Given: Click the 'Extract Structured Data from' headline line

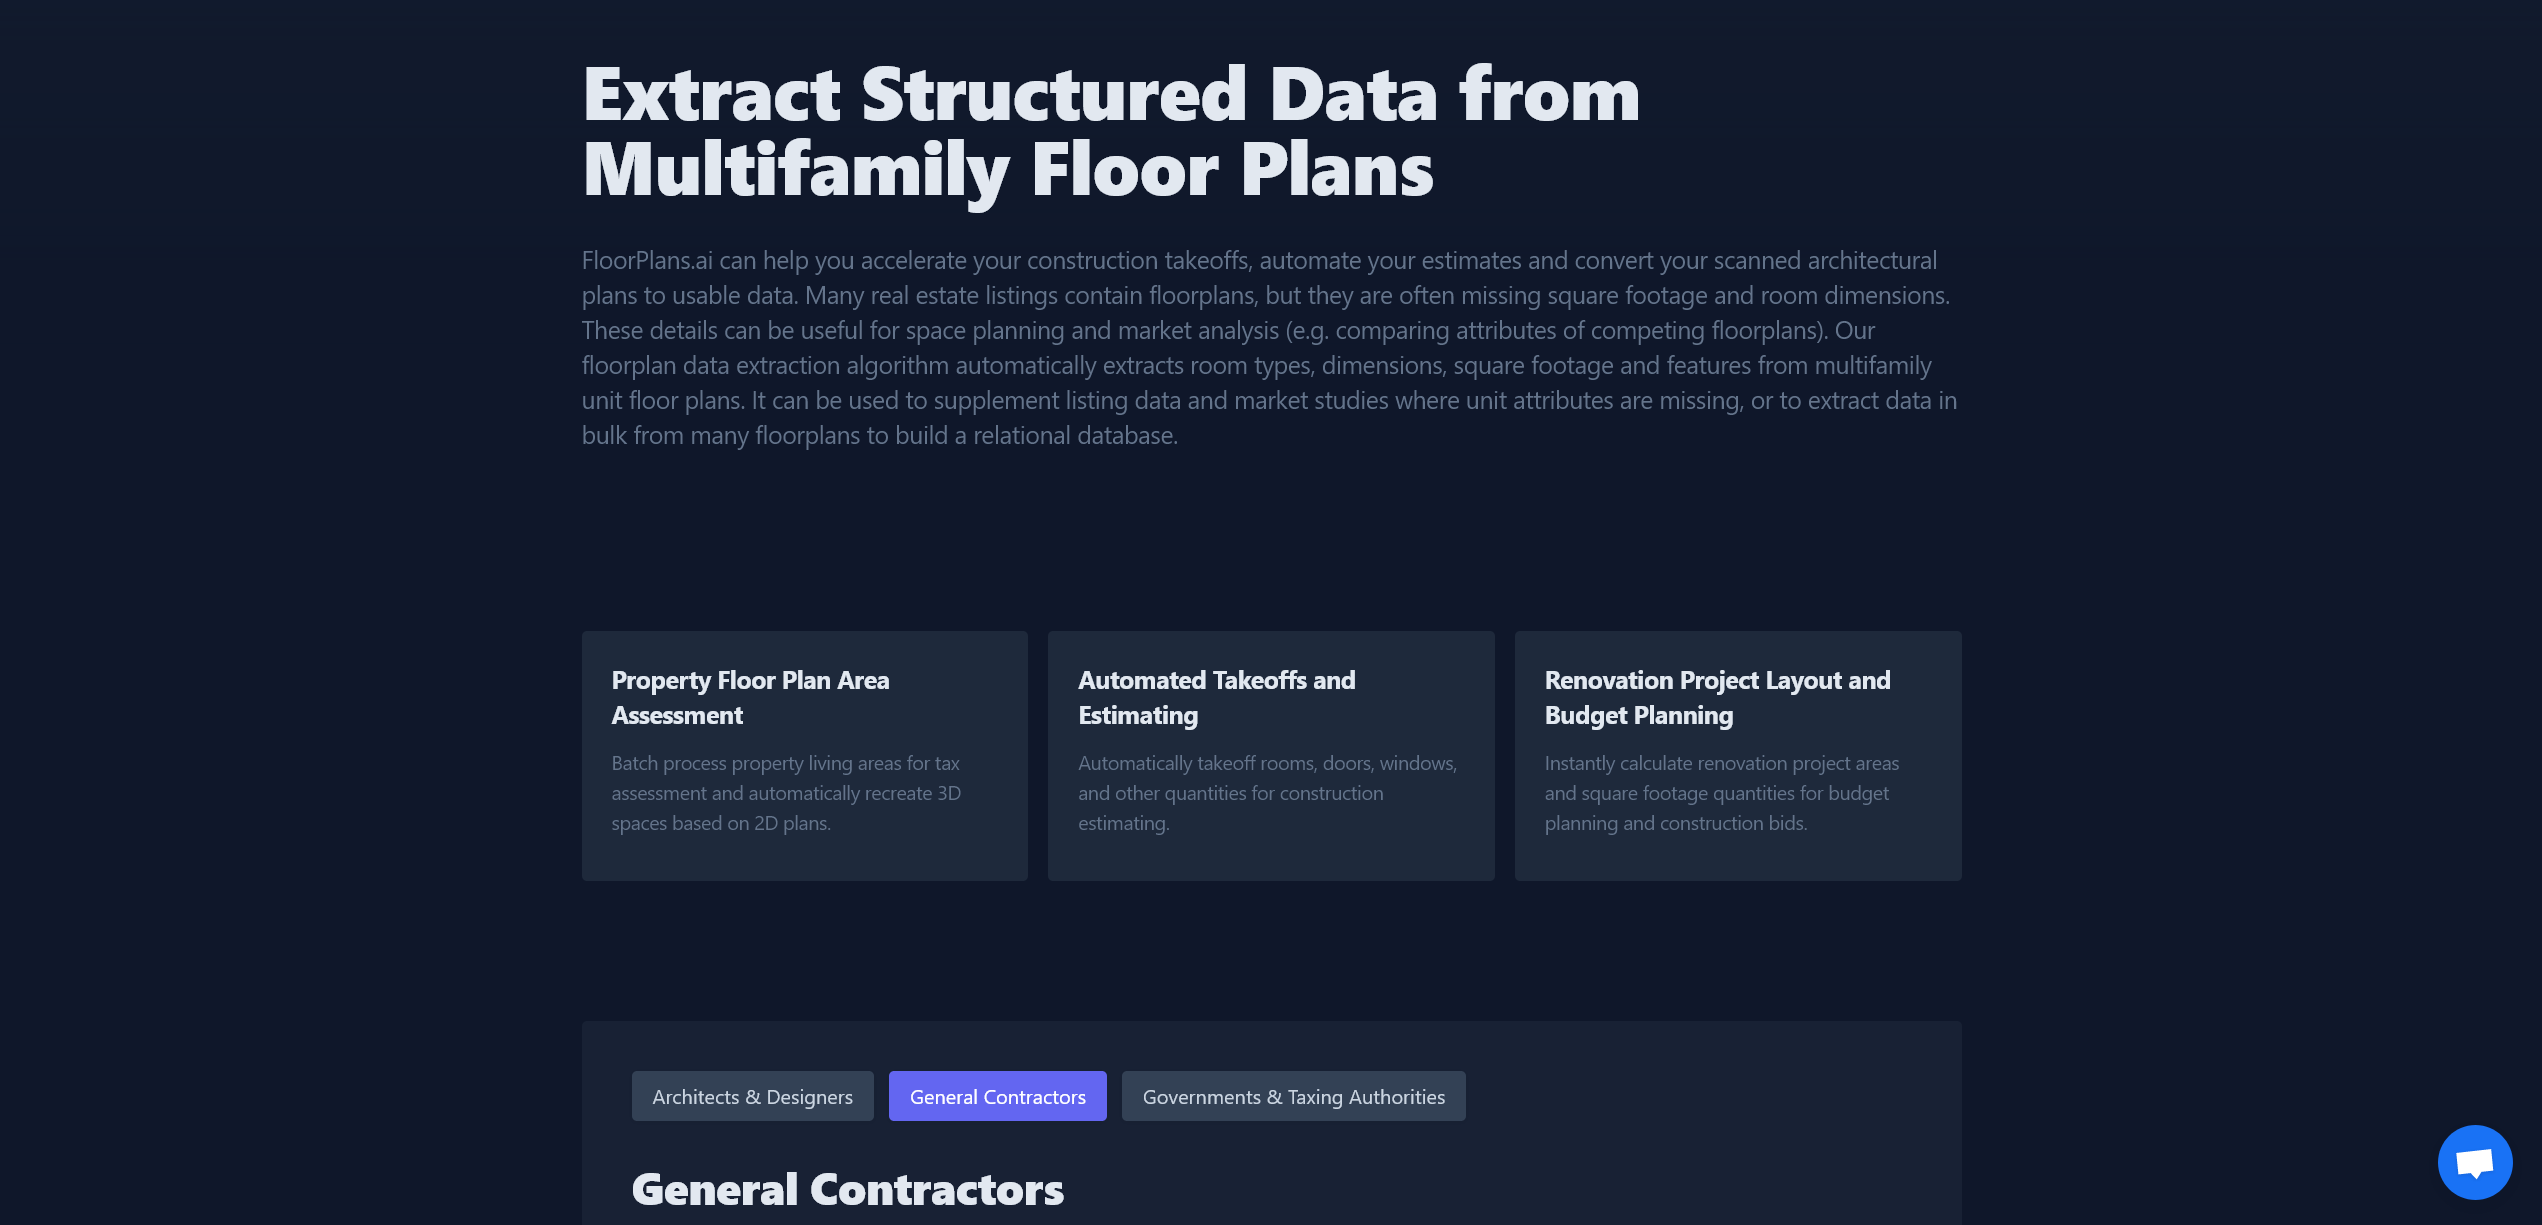Looking at the screenshot, I should [x=1110, y=95].
